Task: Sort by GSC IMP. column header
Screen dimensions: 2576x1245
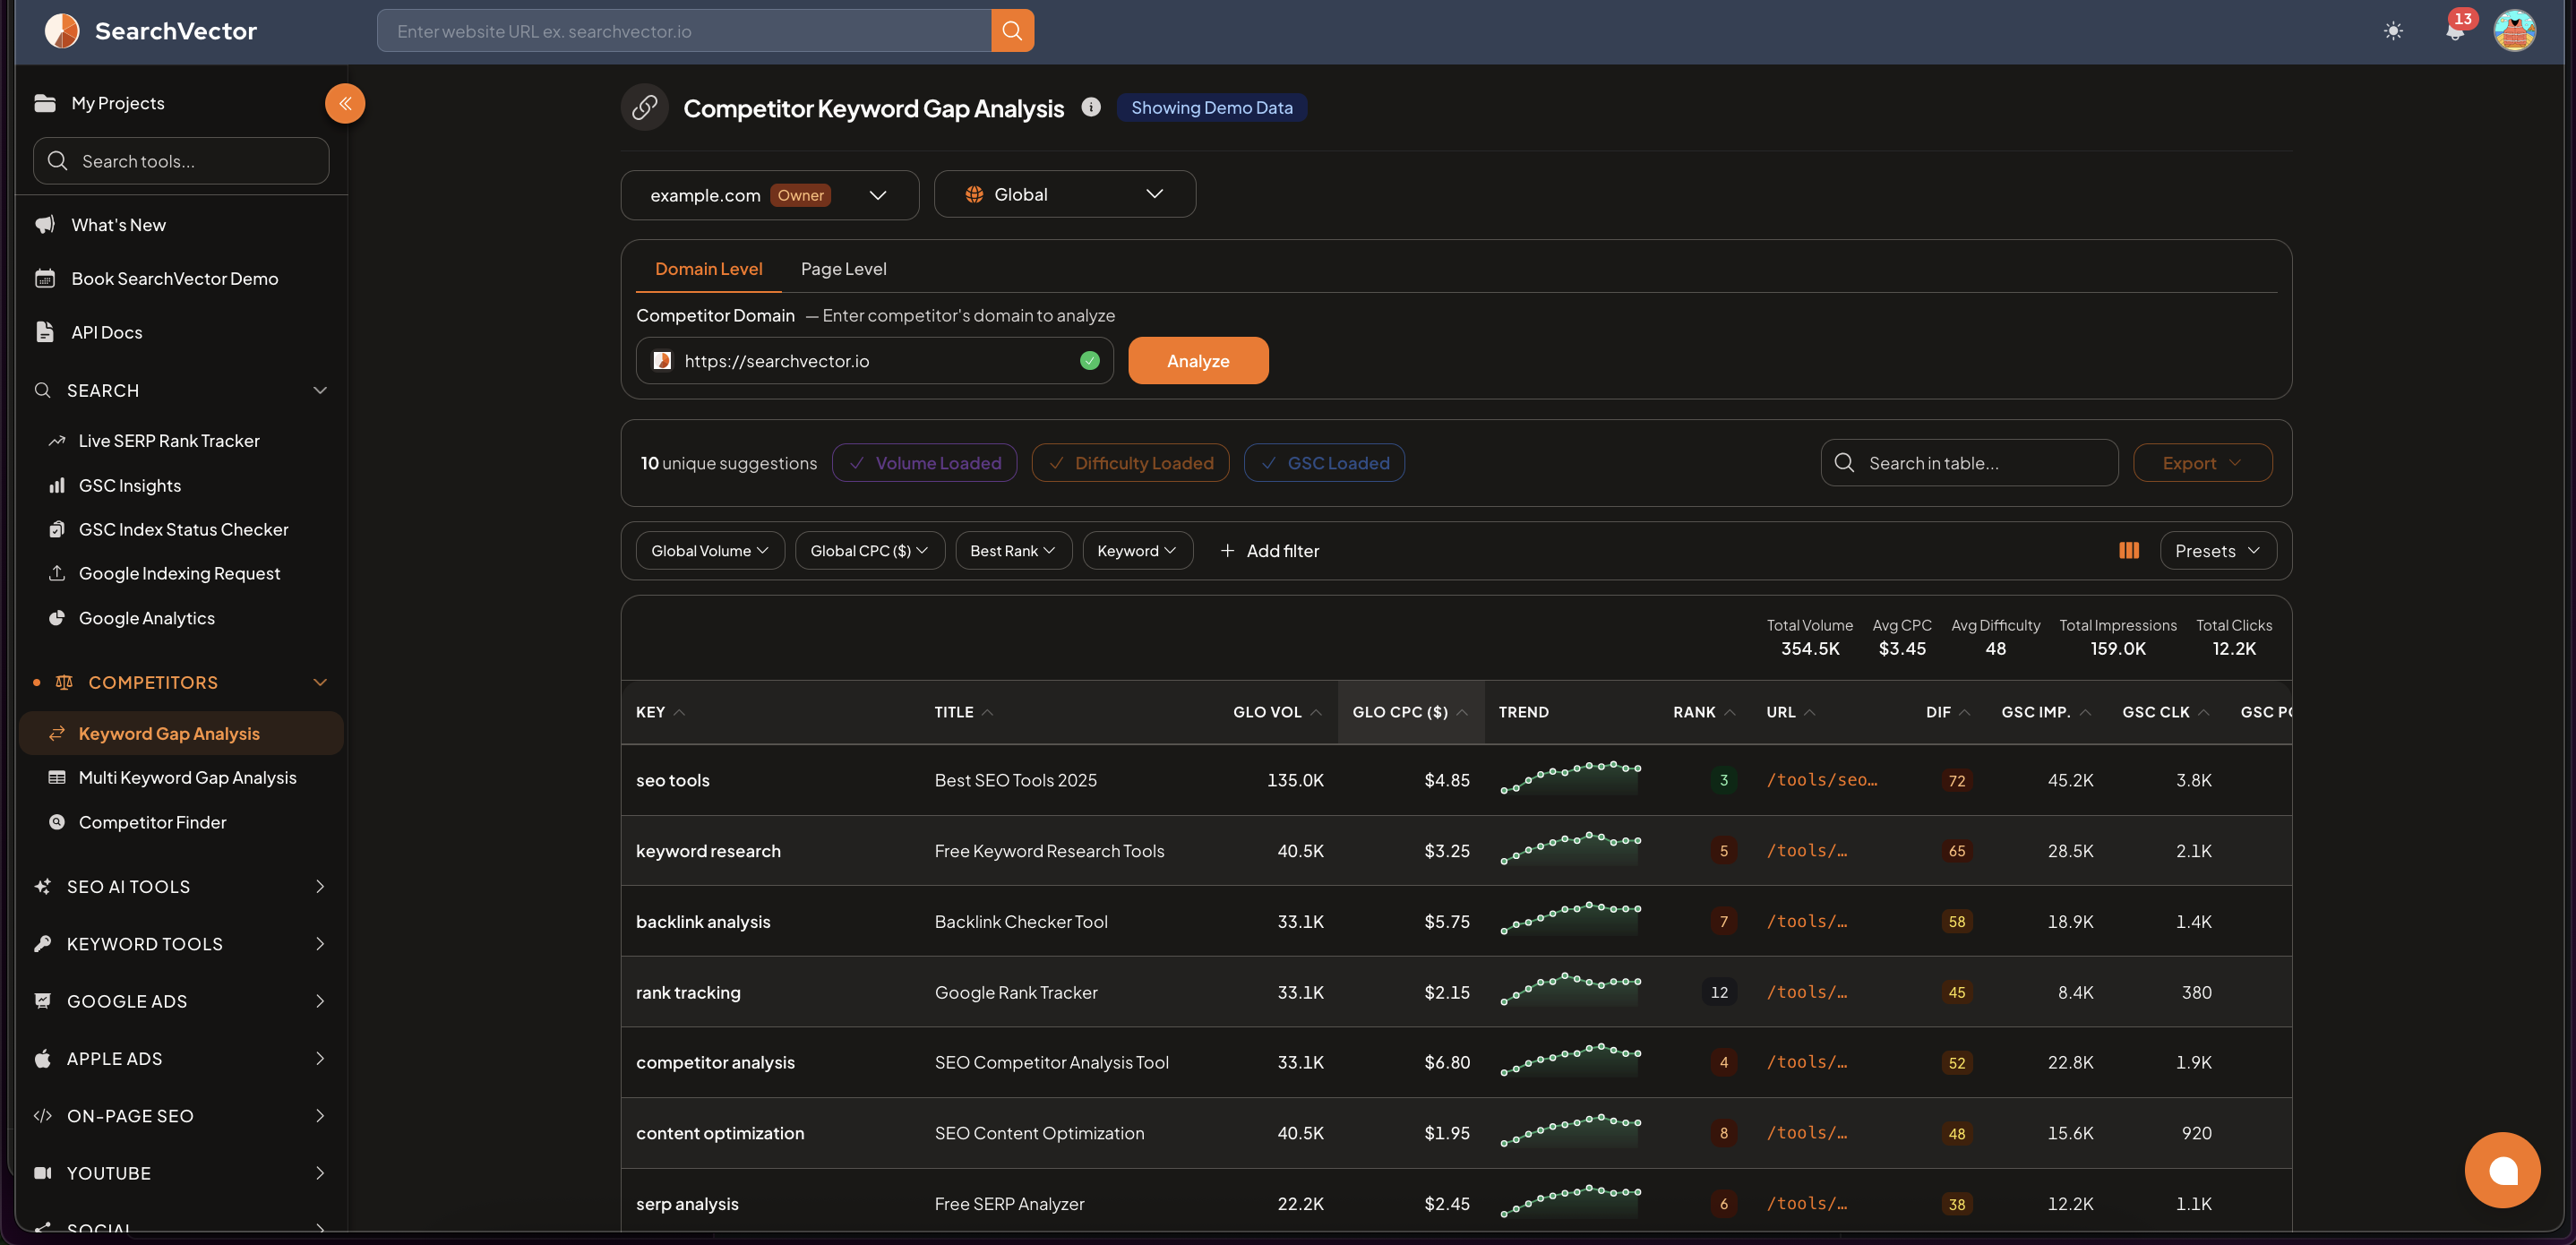Action: coord(2046,712)
